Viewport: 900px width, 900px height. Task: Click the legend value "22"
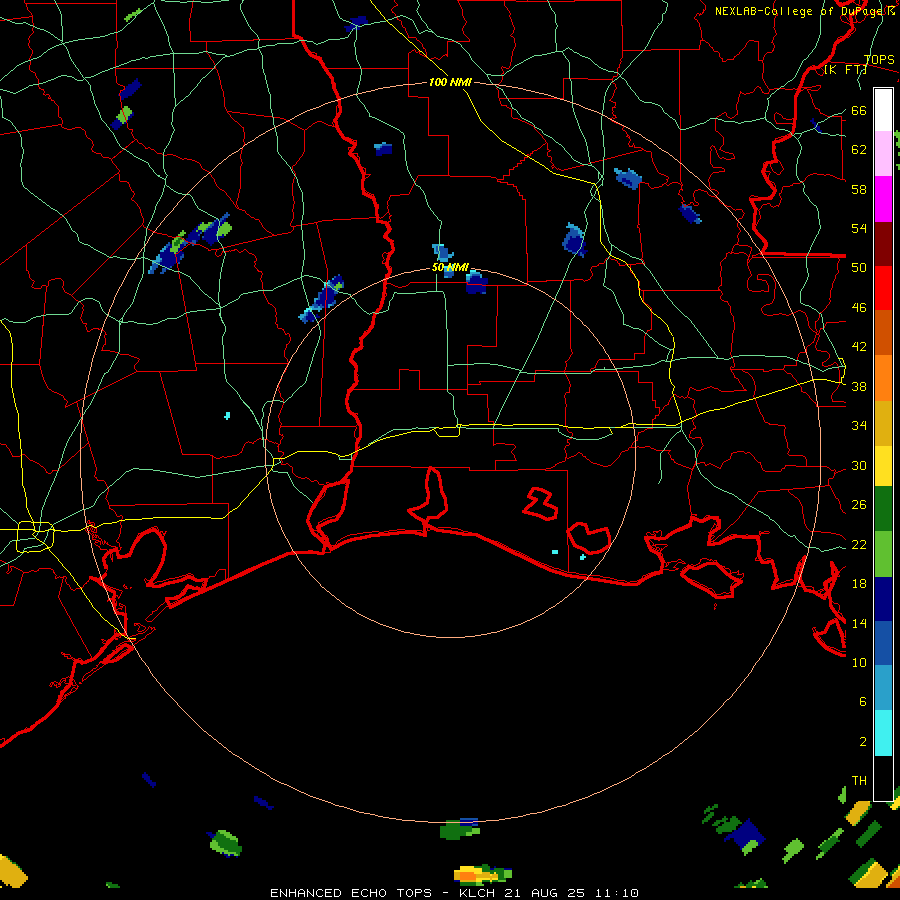[859, 544]
